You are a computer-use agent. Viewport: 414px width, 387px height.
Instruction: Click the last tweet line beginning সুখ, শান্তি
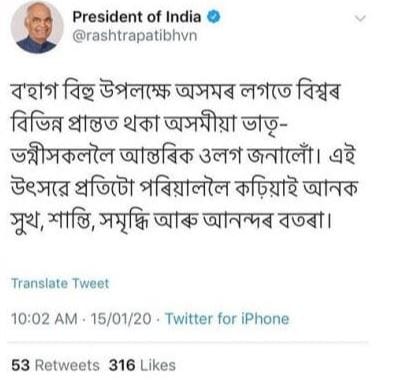click(172, 221)
